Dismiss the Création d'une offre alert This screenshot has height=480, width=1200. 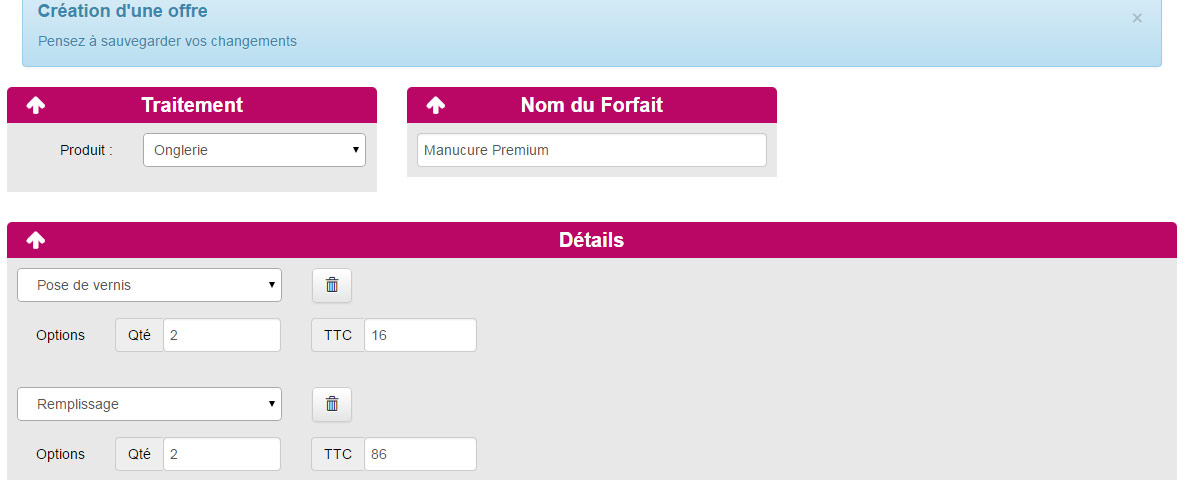(1137, 18)
